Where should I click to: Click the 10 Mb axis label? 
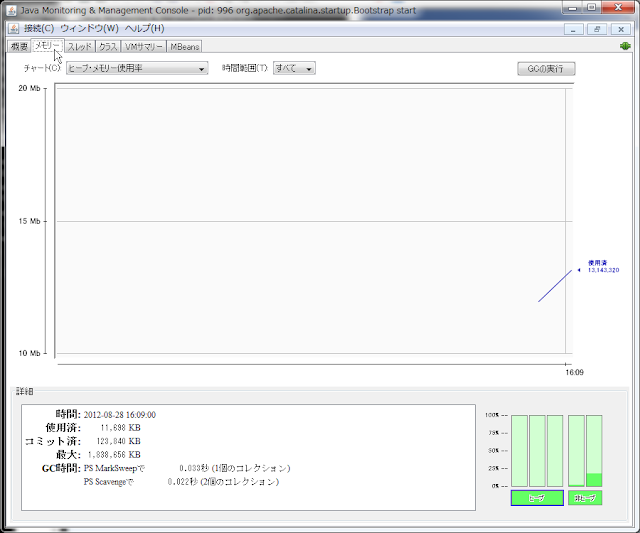click(29, 353)
